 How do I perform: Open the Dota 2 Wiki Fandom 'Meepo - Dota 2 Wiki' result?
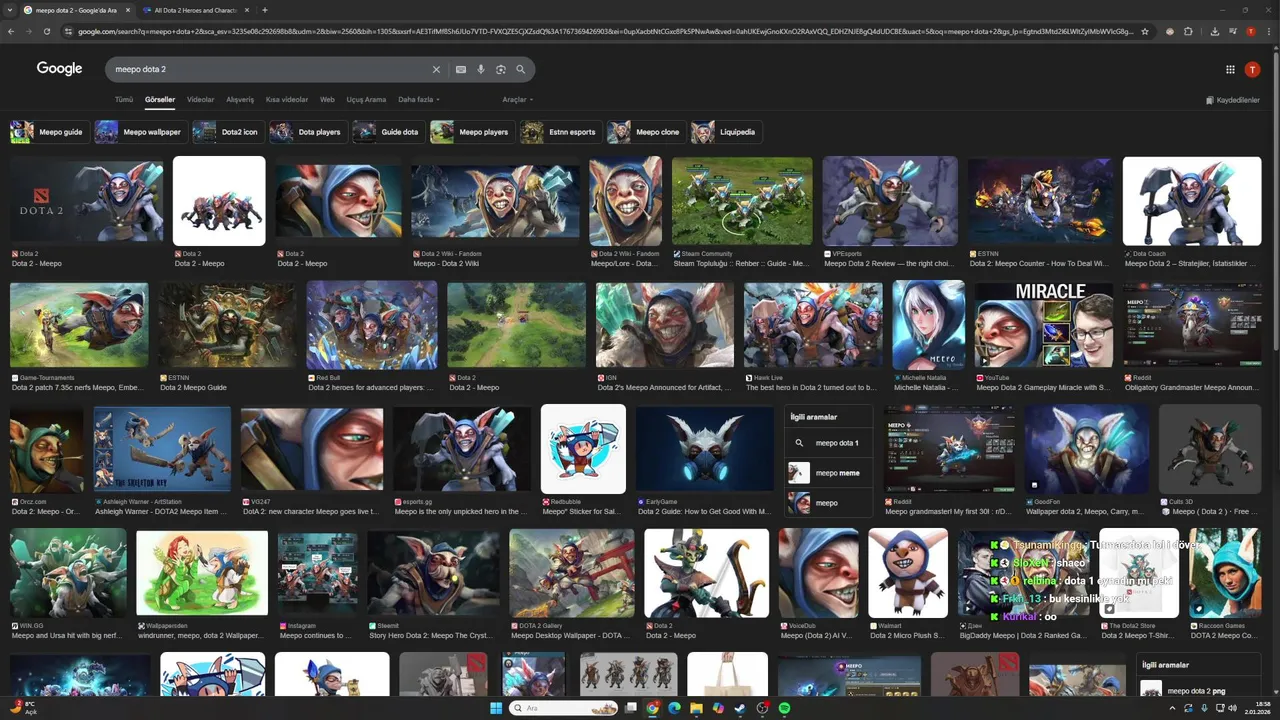tap(495, 200)
